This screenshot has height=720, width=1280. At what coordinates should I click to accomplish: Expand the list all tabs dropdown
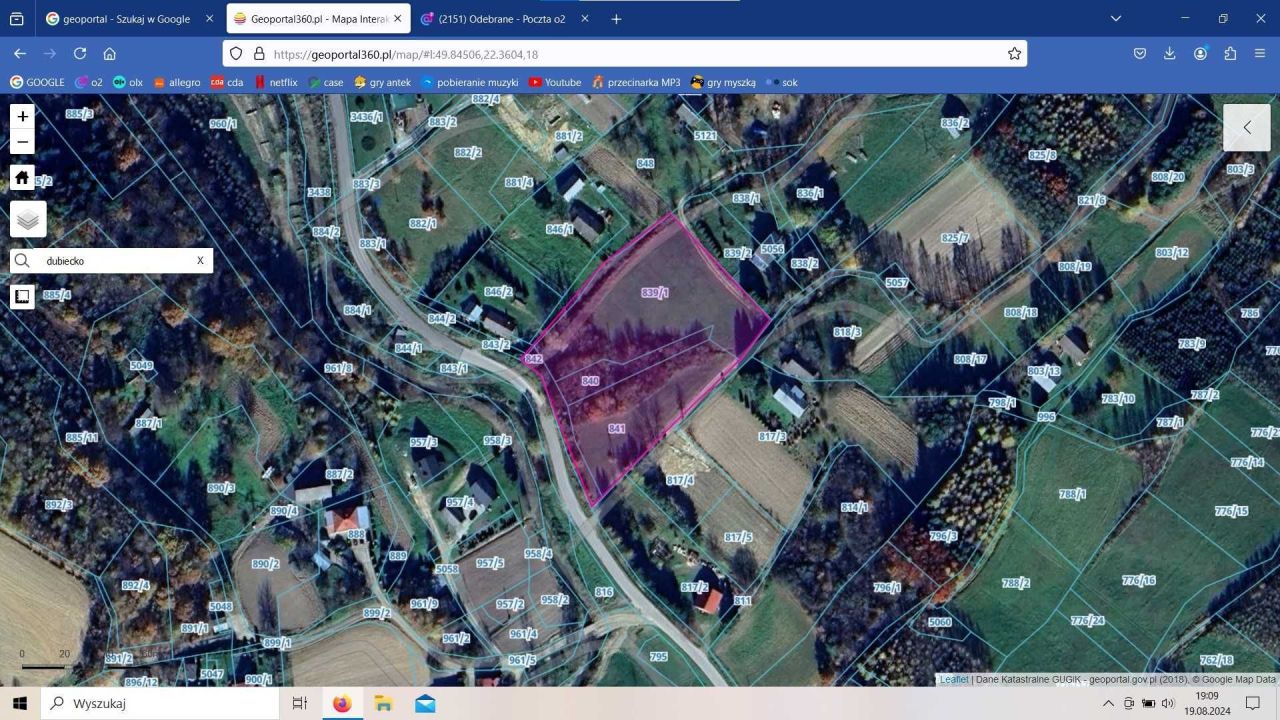pyautogui.click(x=1116, y=19)
